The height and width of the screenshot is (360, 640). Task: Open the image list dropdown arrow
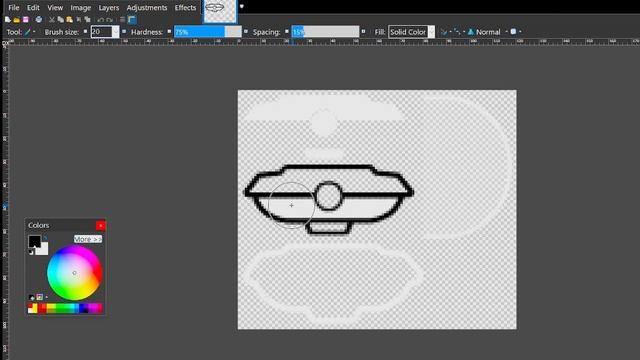(242, 6)
